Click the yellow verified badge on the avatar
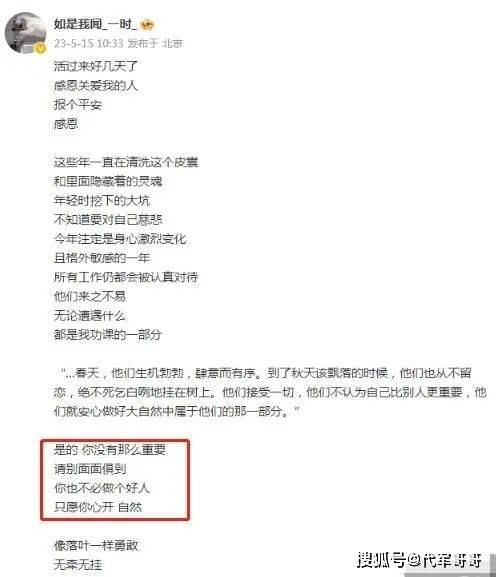The height and width of the screenshot is (577, 496). click(x=40, y=48)
